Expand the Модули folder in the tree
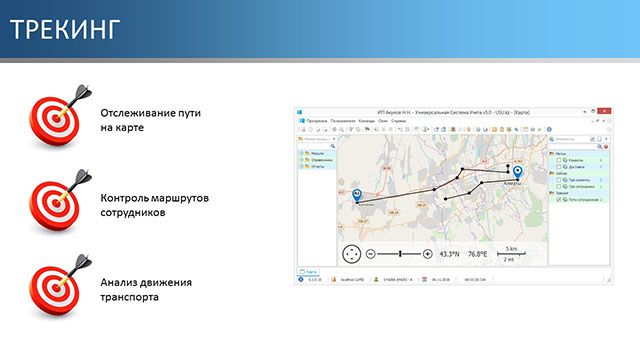 tap(302, 153)
